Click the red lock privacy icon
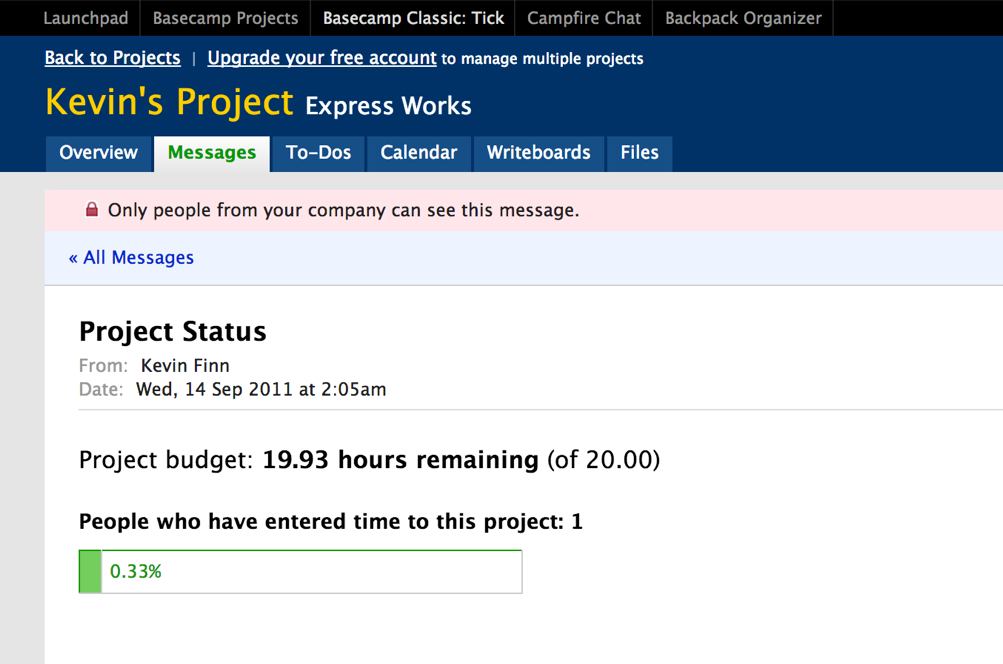Image resolution: width=1003 pixels, height=664 pixels. (91, 209)
